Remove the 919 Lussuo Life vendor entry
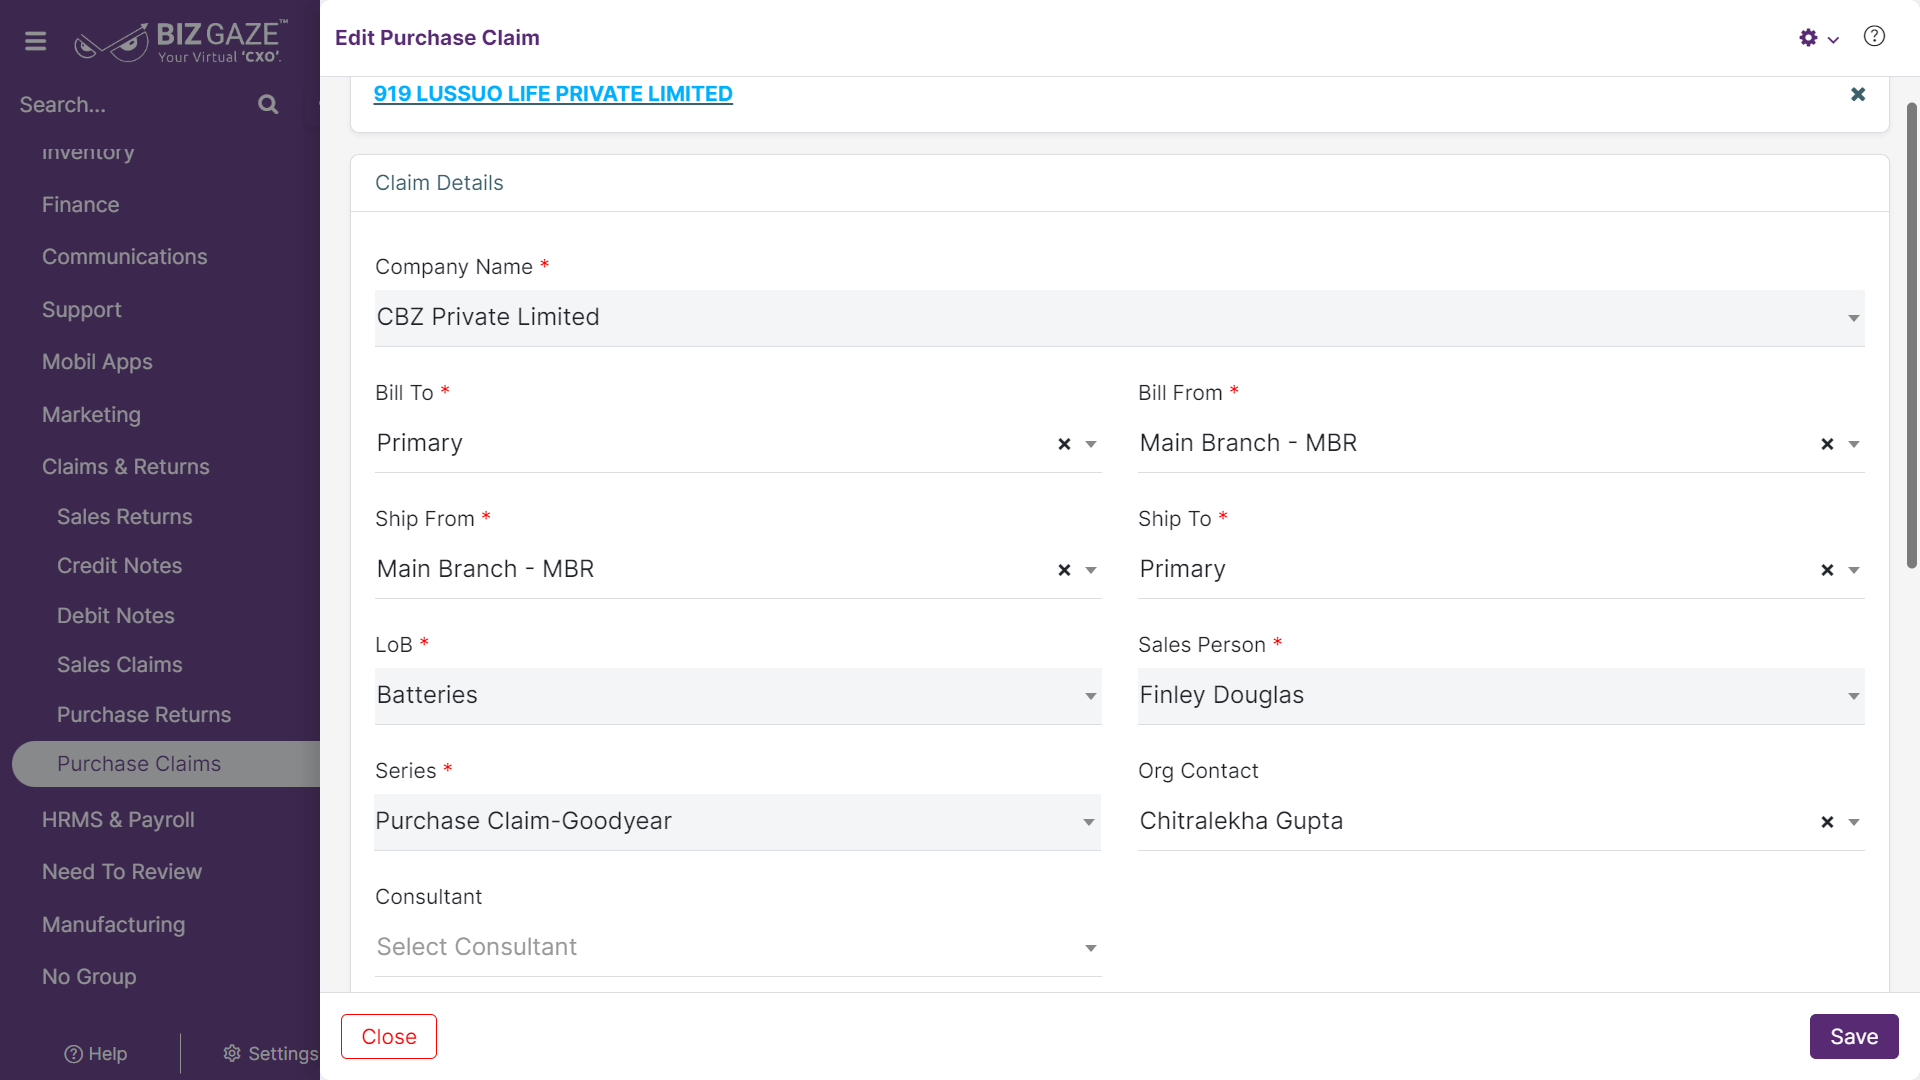 tap(1858, 94)
